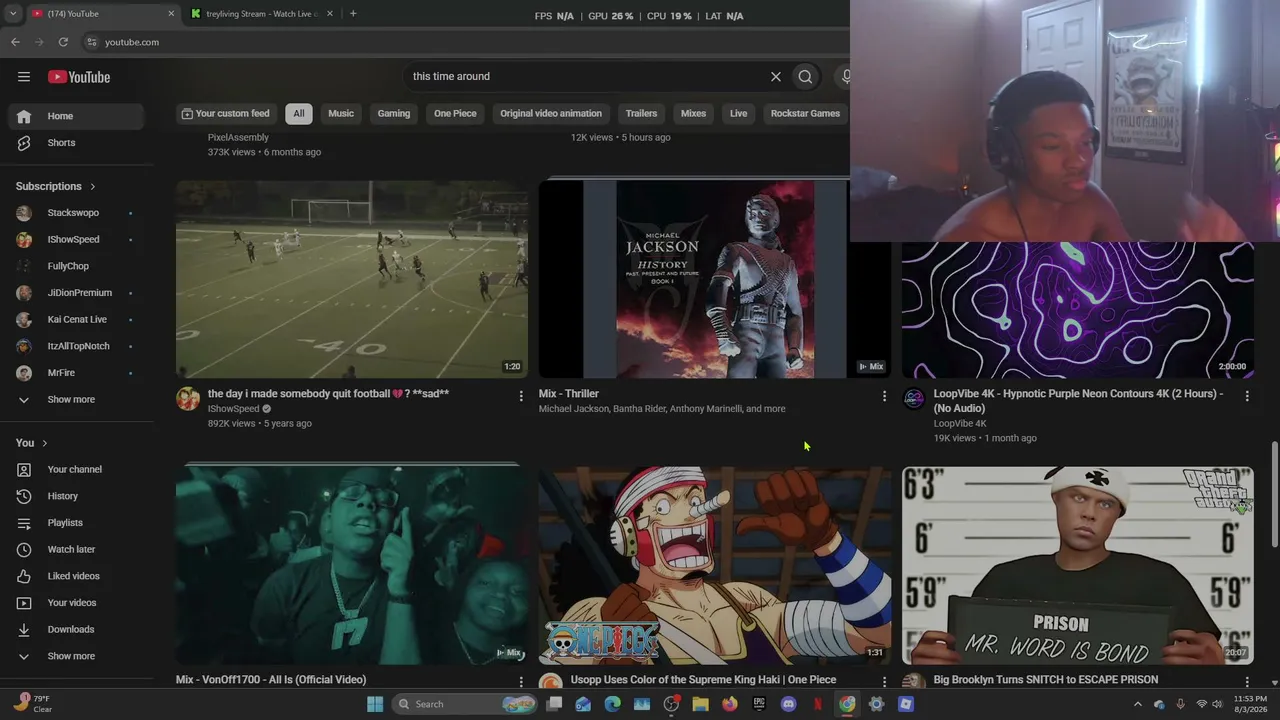1280x720 pixels.
Task: Open Epic Games Launcher from taskbar
Action: point(759,704)
